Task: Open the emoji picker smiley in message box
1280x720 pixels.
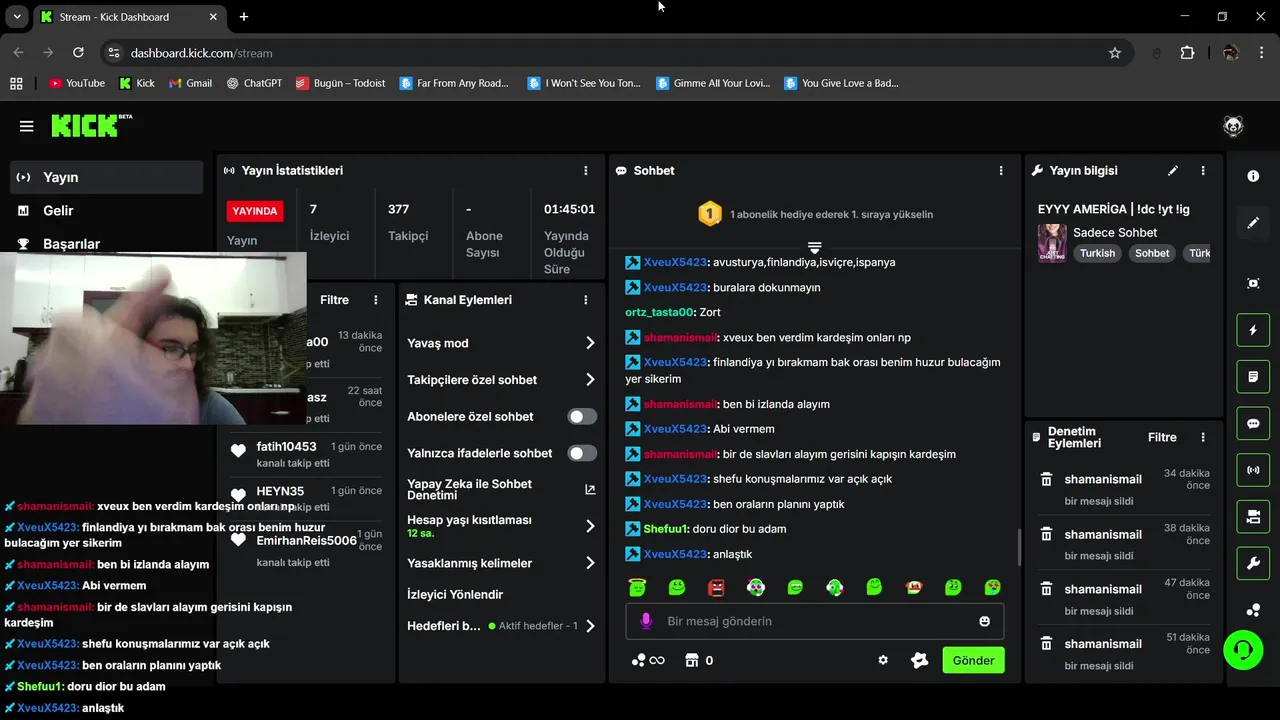Action: [984, 621]
